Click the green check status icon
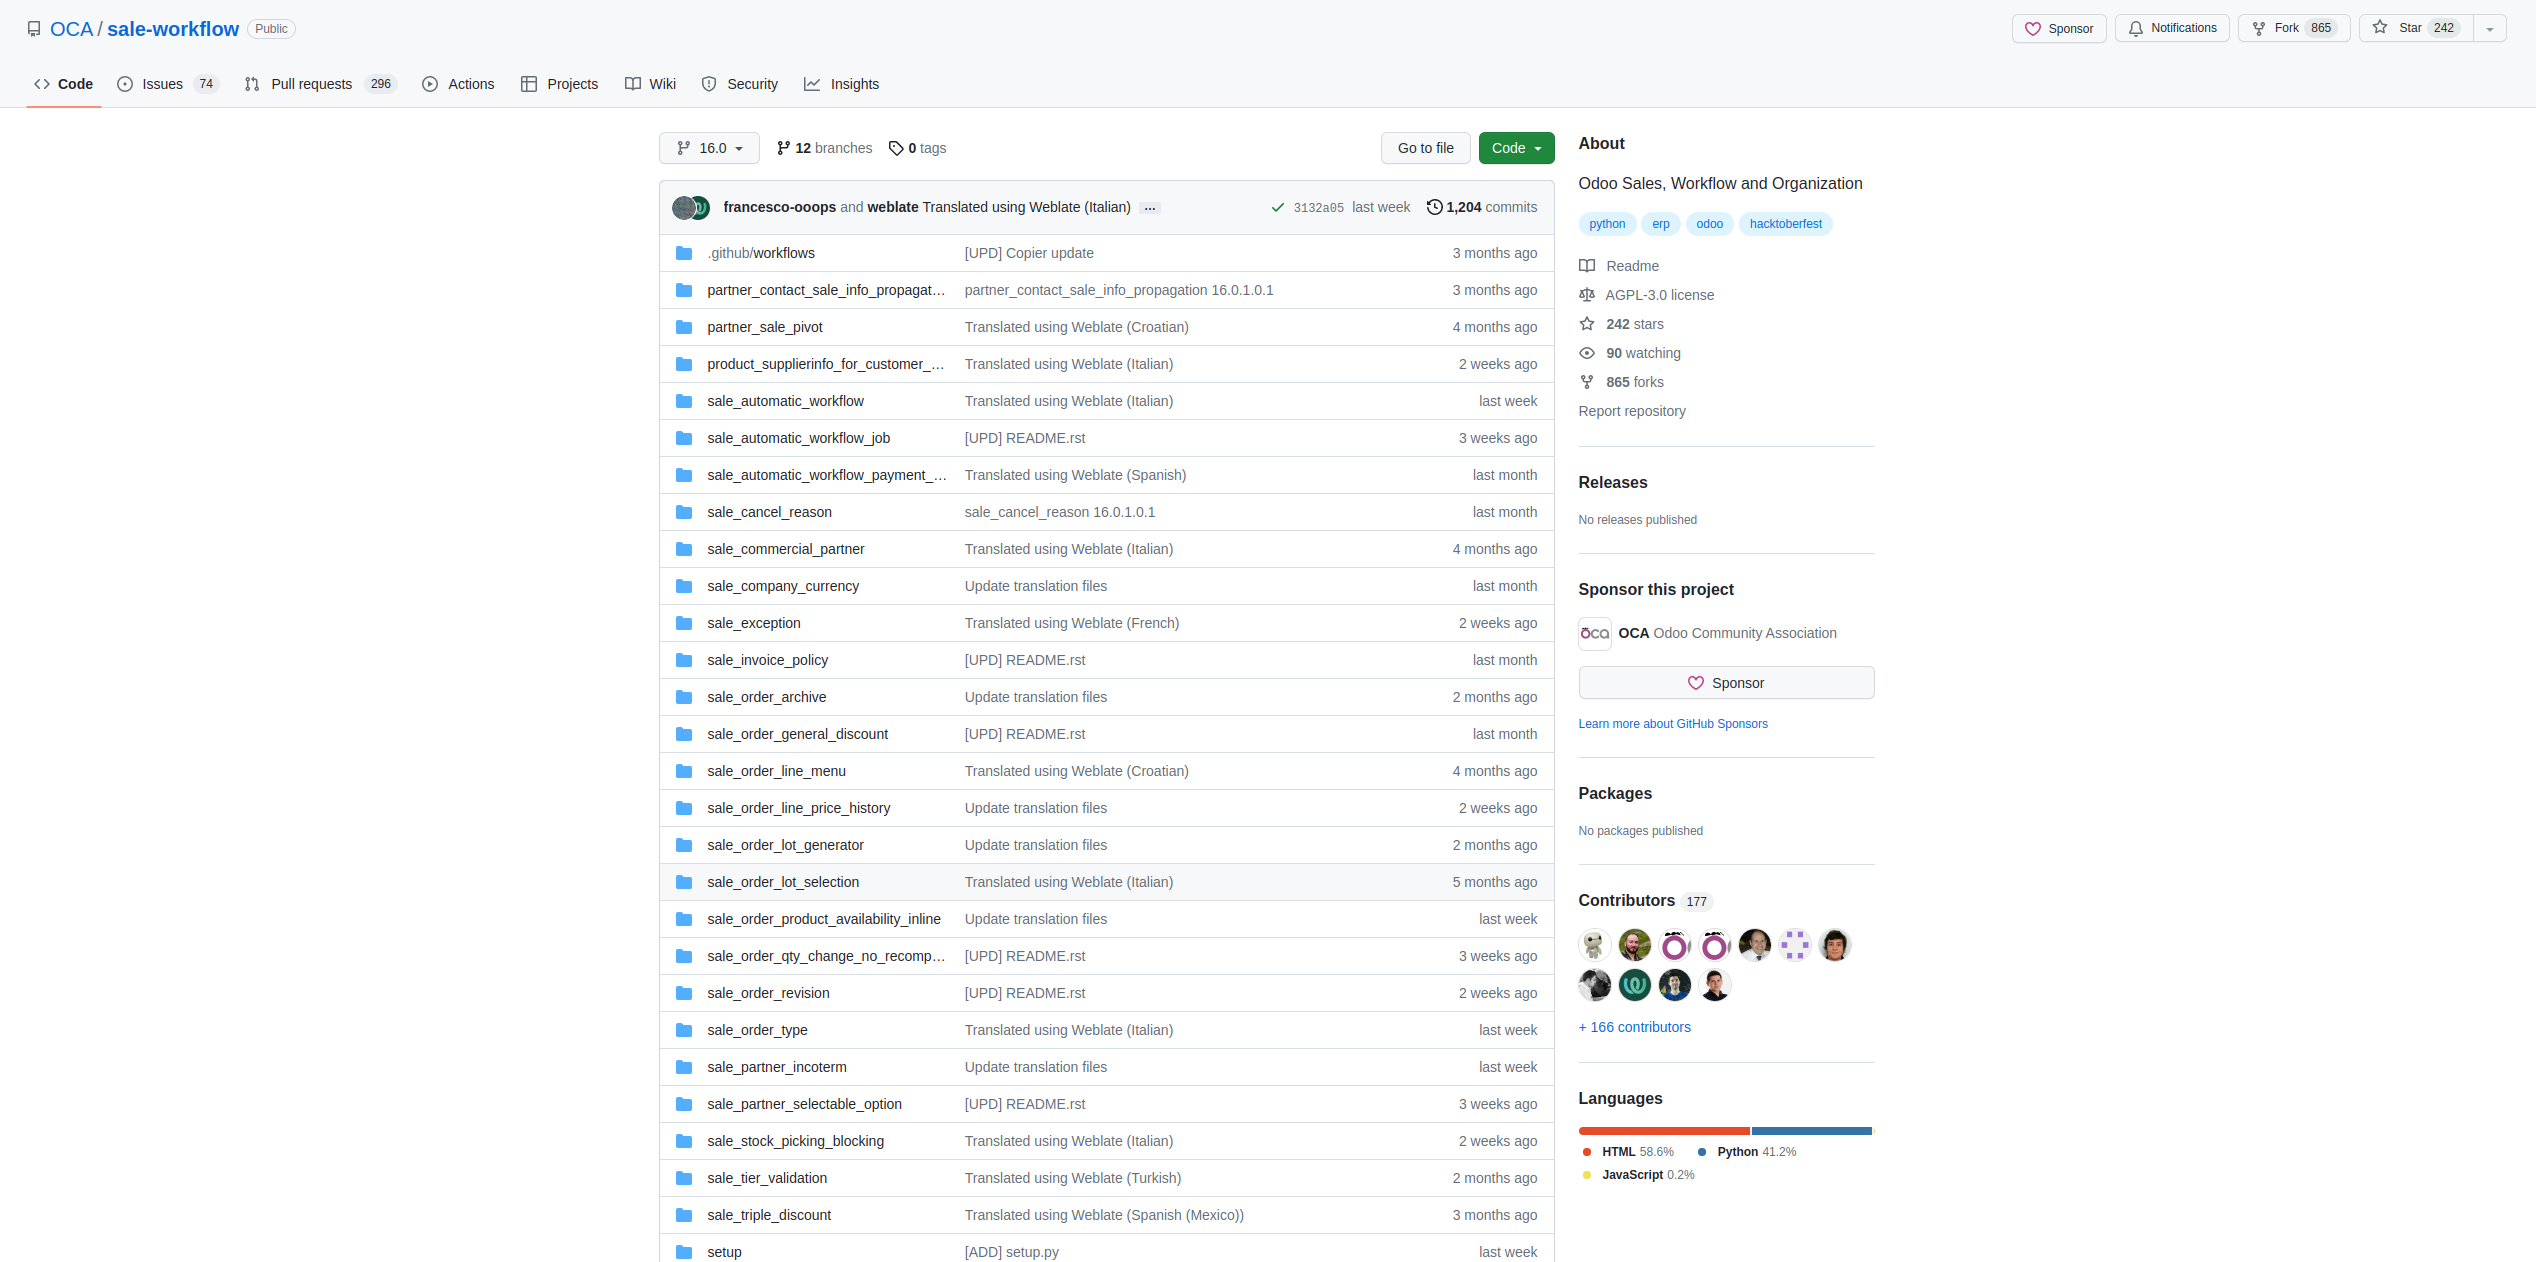Viewport: 2536px width, 1262px height. pyautogui.click(x=1277, y=208)
